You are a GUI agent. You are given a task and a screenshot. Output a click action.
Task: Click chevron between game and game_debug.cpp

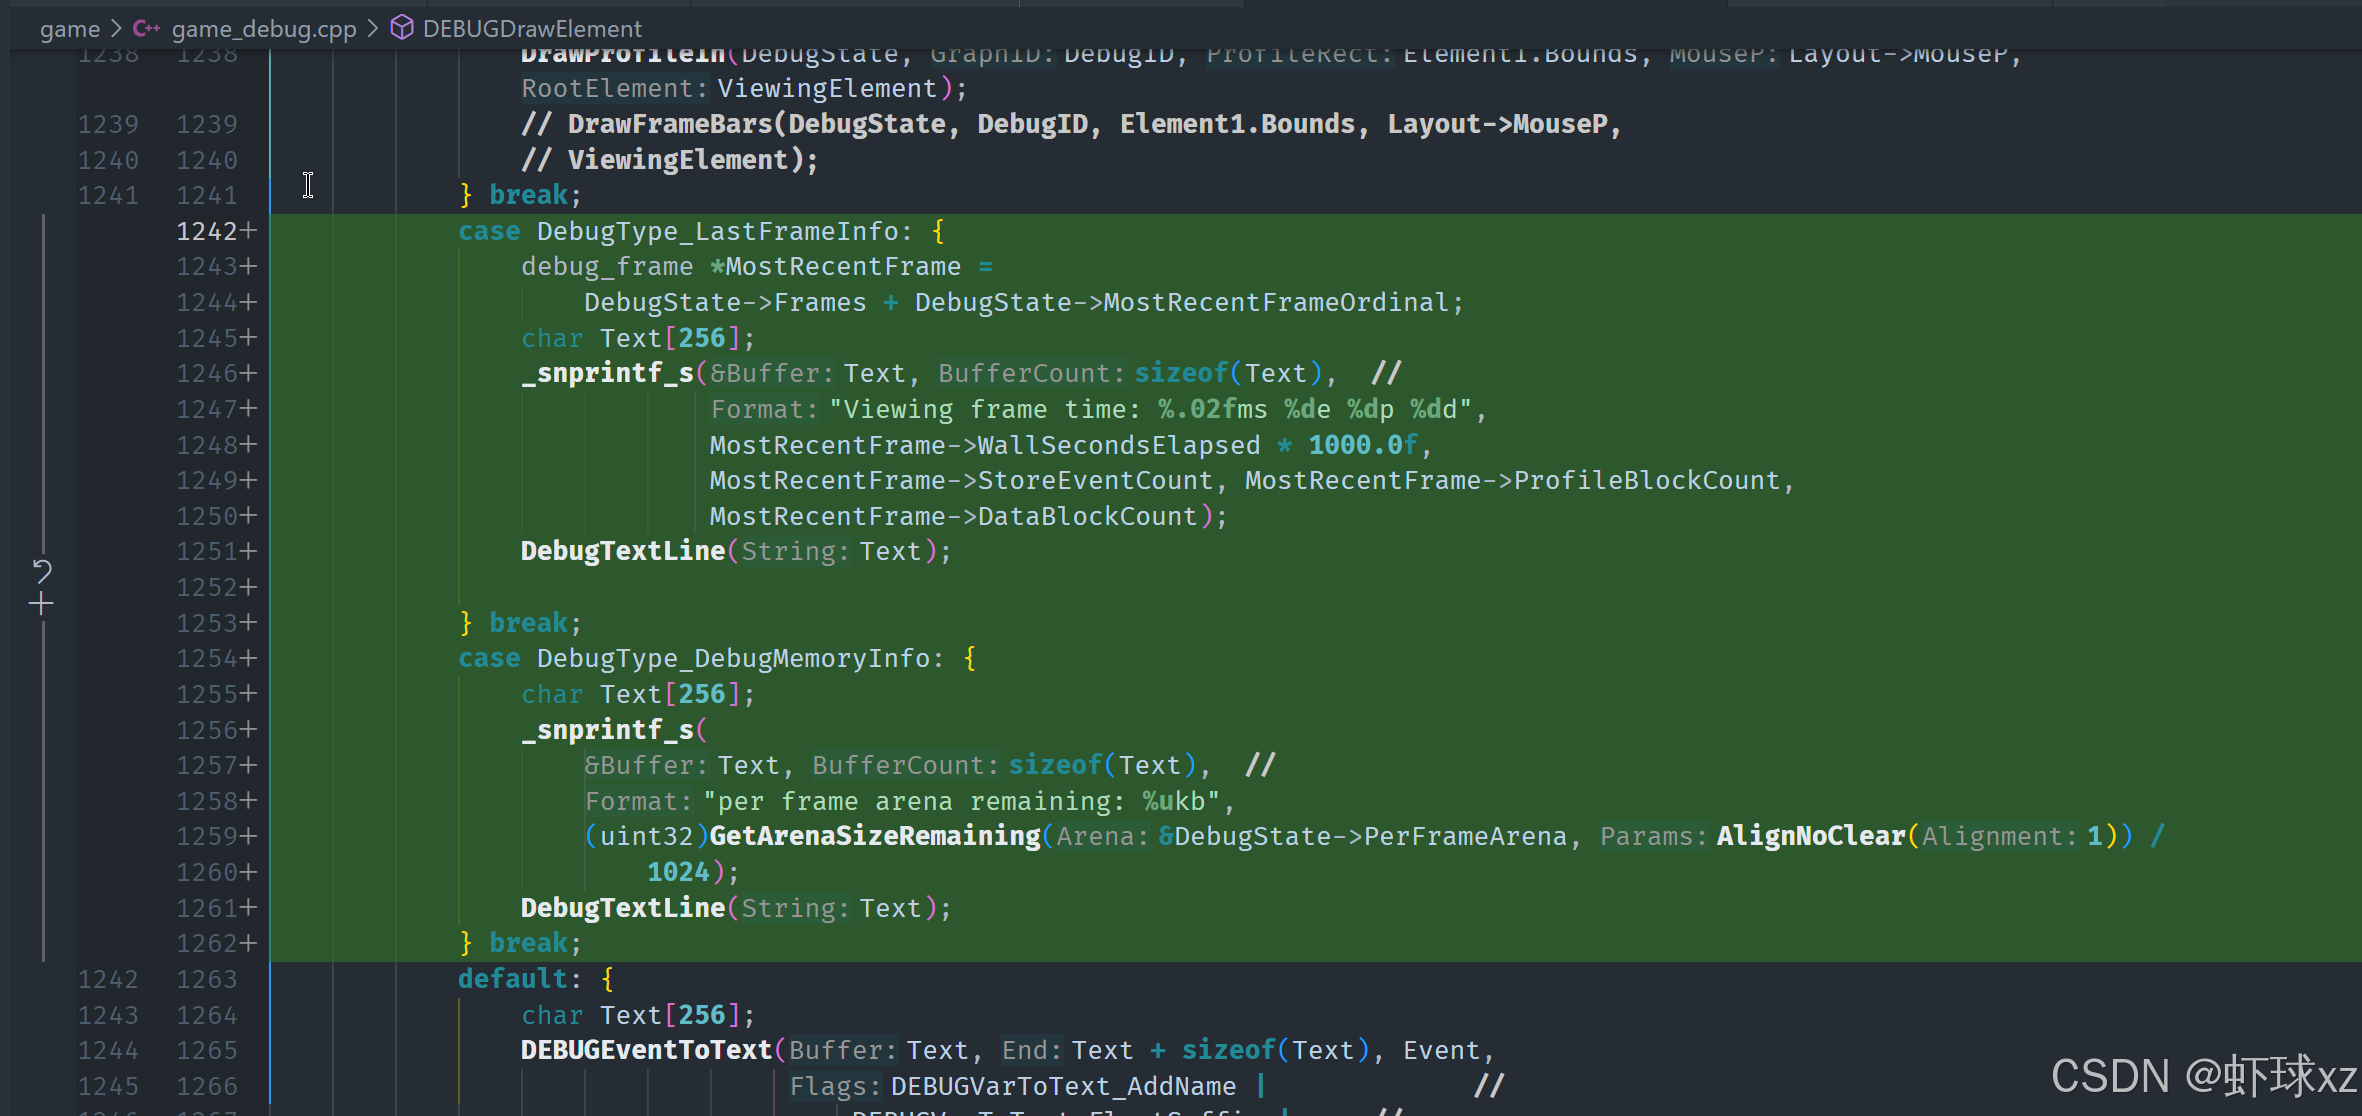116,28
